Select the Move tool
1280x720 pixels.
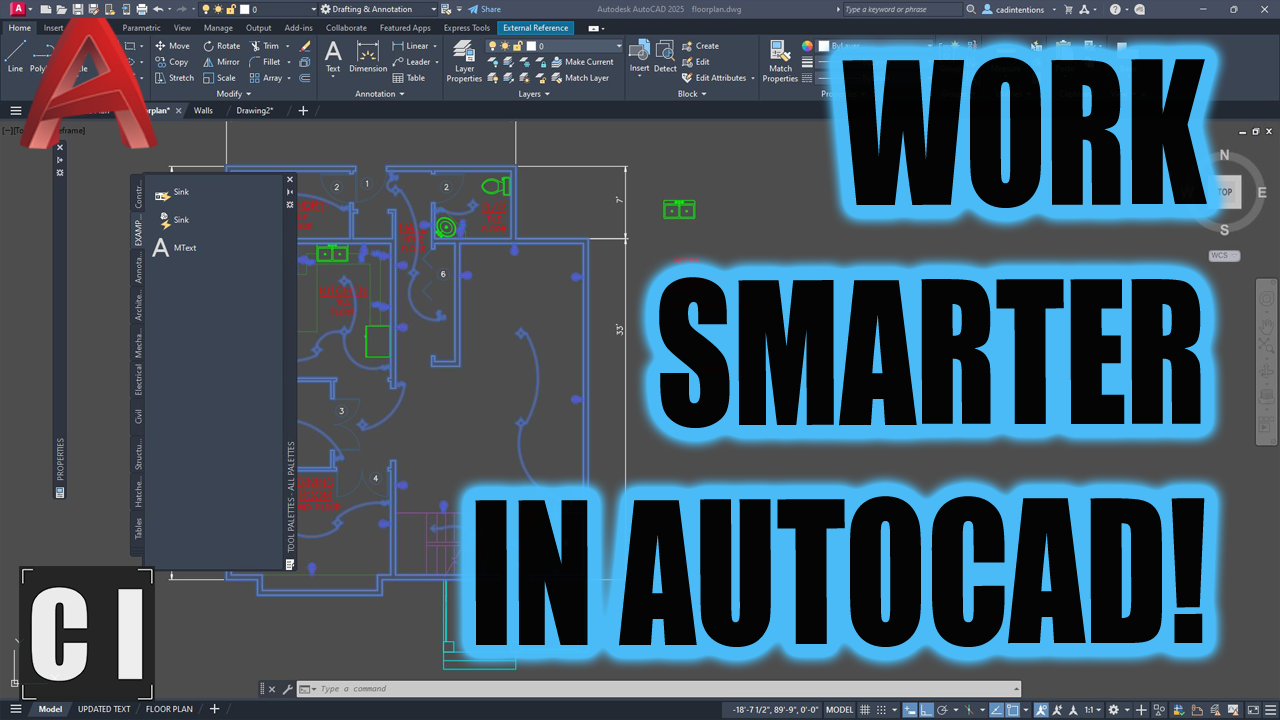tap(172, 46)
